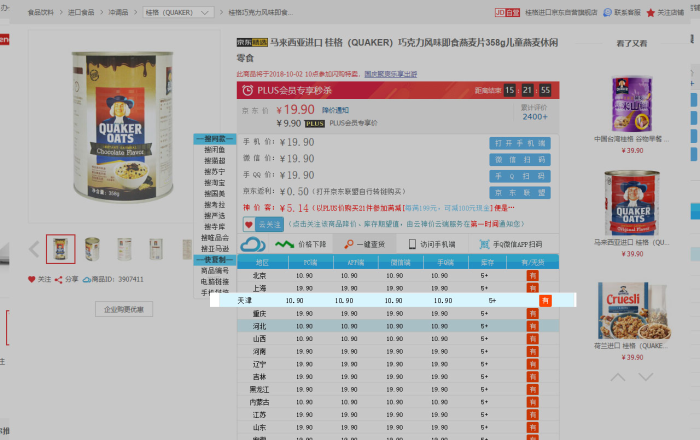
Task: Click the alarm clock icon in the PLUS banner
Action: pos(247,90)
